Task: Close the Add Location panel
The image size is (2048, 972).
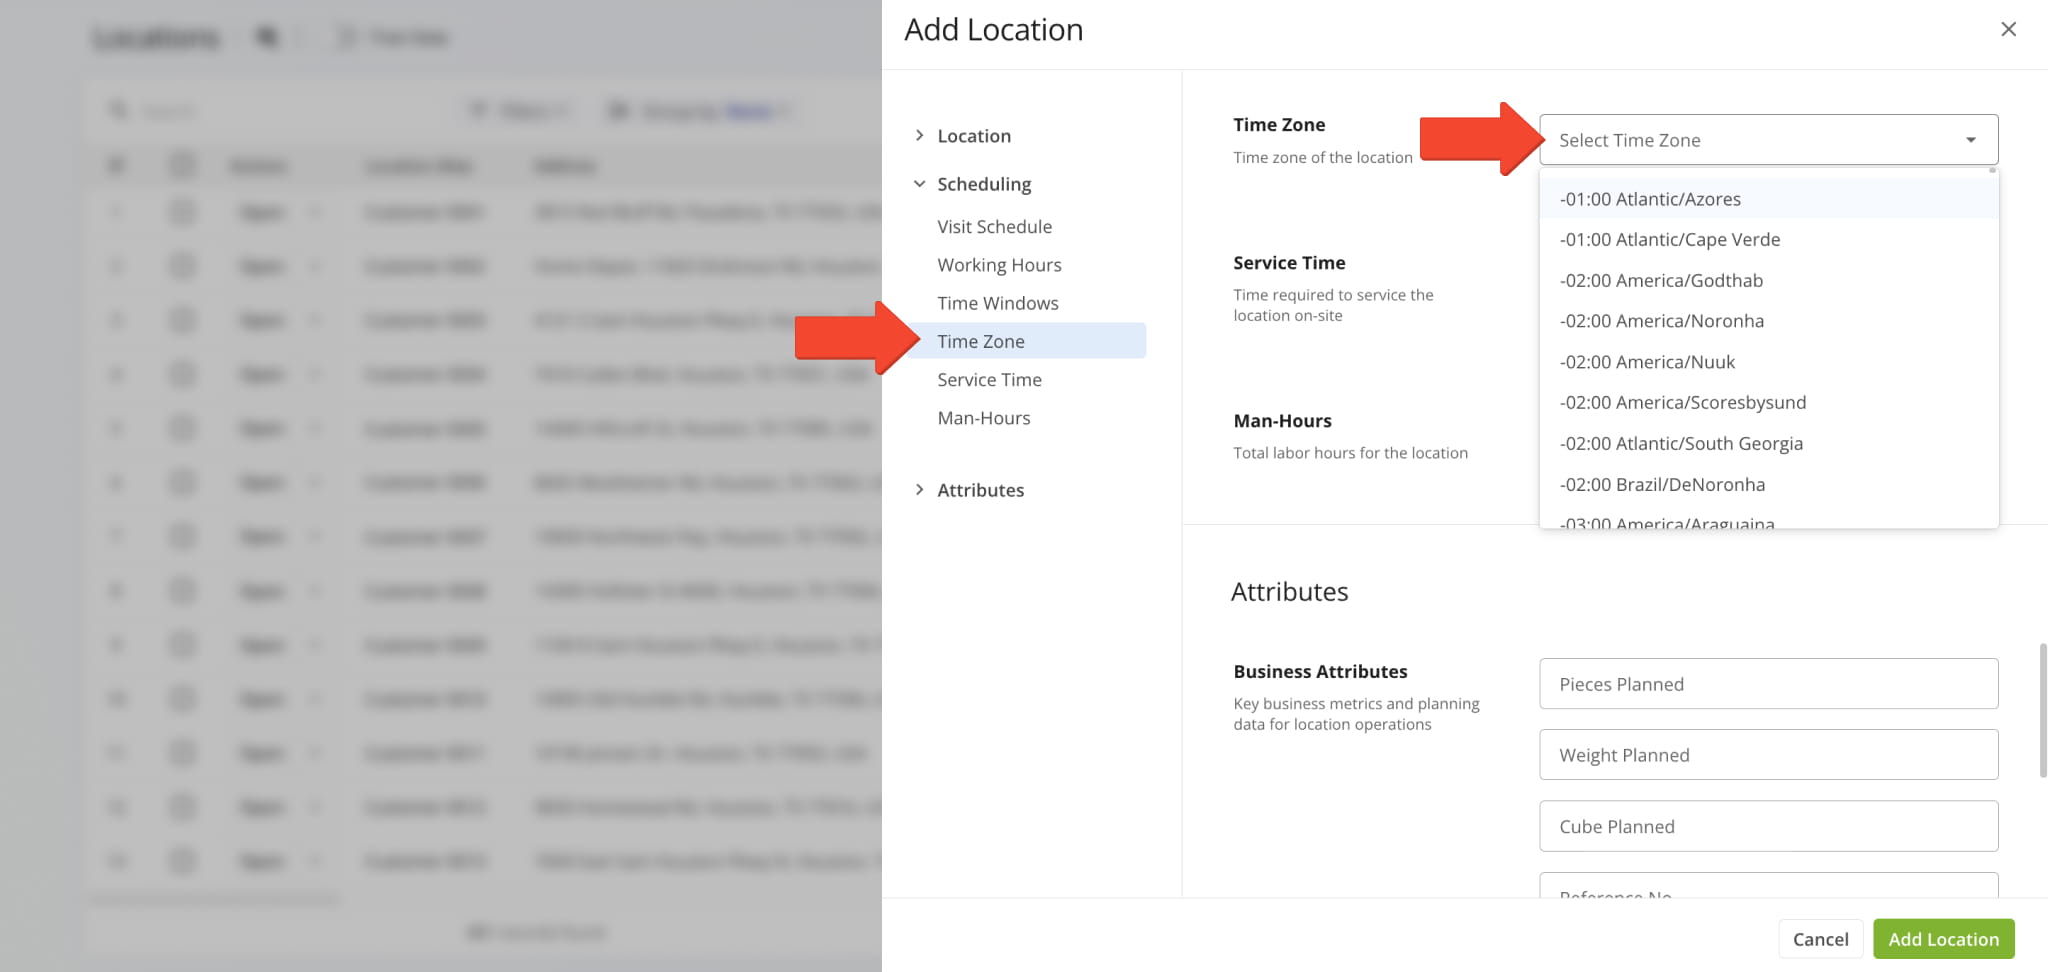Action: tap(2008, 29)
